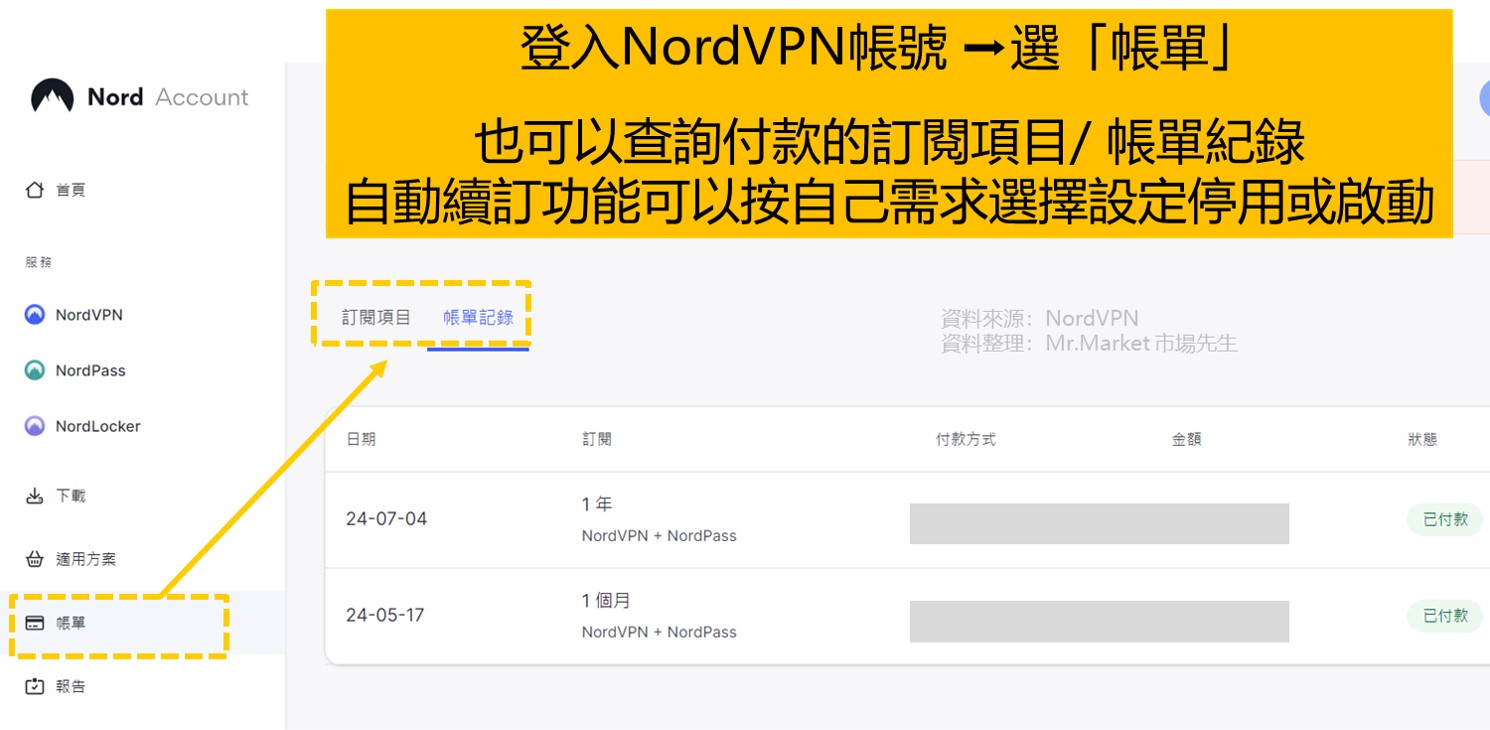Click the 訂閱 column header

click(x=597, y=439)
